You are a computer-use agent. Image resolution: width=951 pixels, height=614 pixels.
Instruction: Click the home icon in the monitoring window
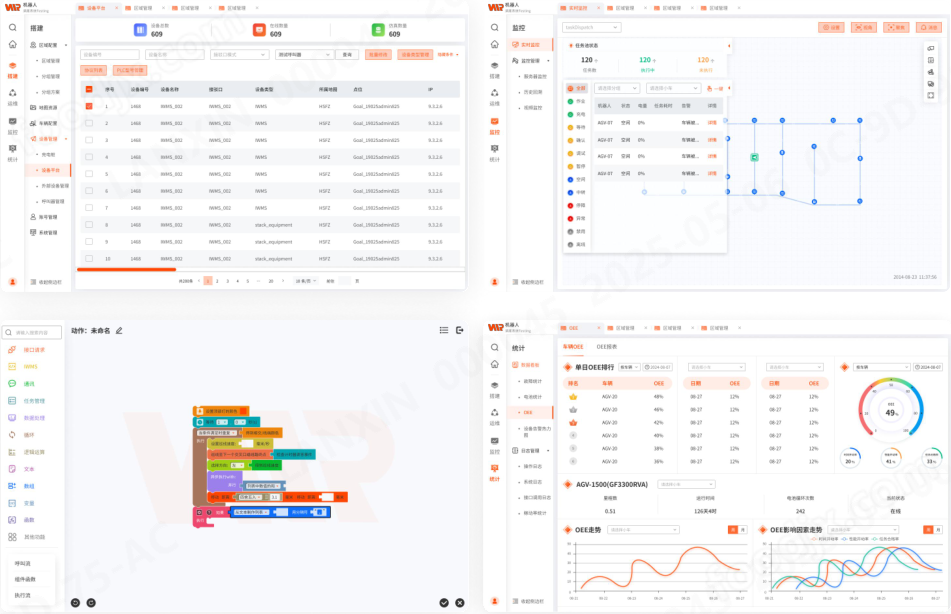494,44
